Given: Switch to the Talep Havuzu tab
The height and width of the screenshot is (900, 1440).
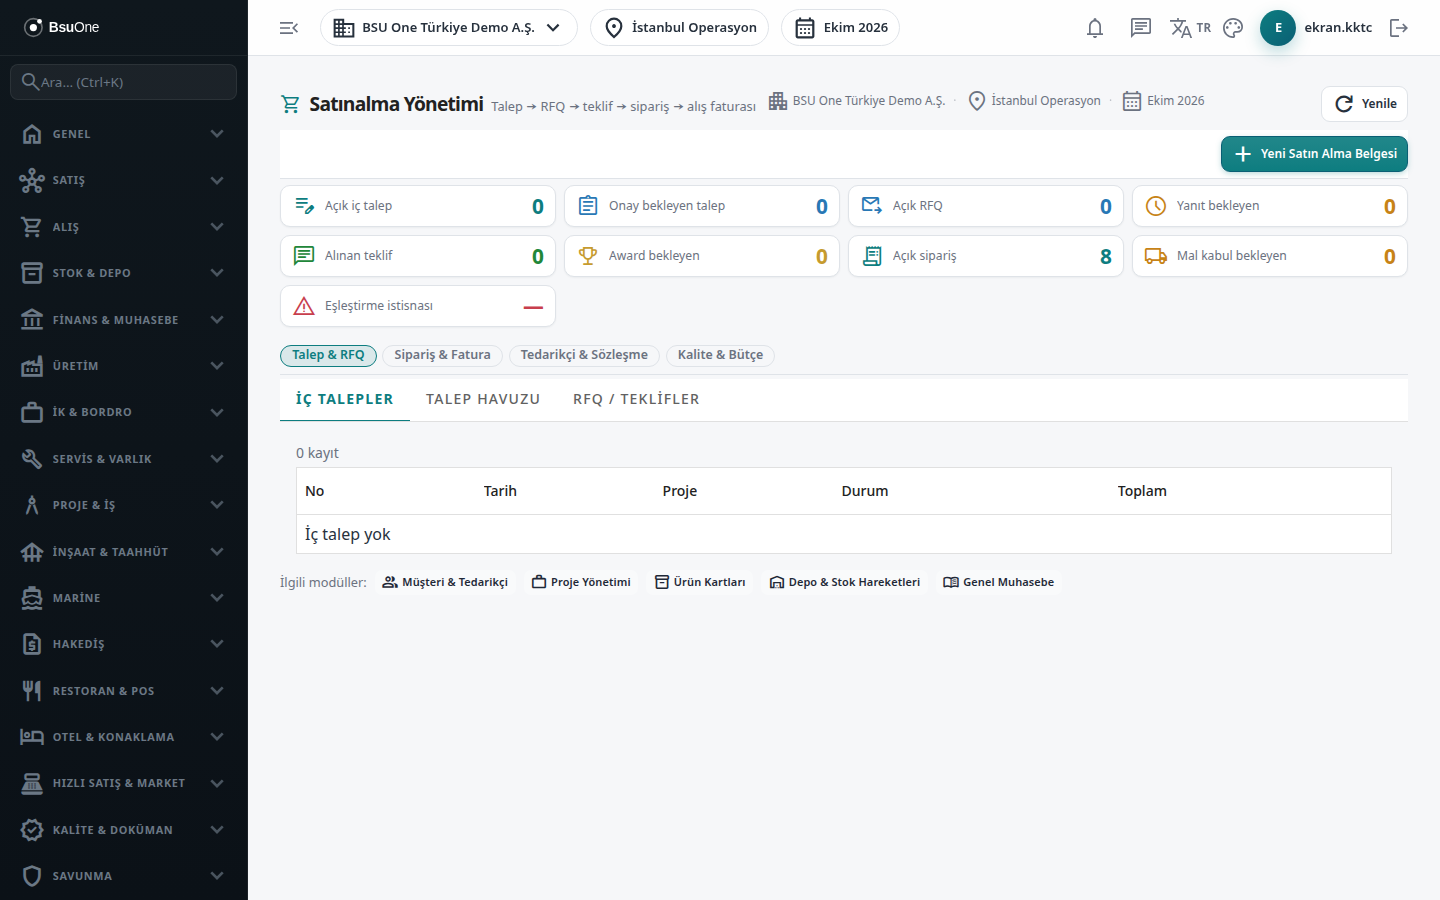Looking at the screenshot, I should click(x=483, y=399).
